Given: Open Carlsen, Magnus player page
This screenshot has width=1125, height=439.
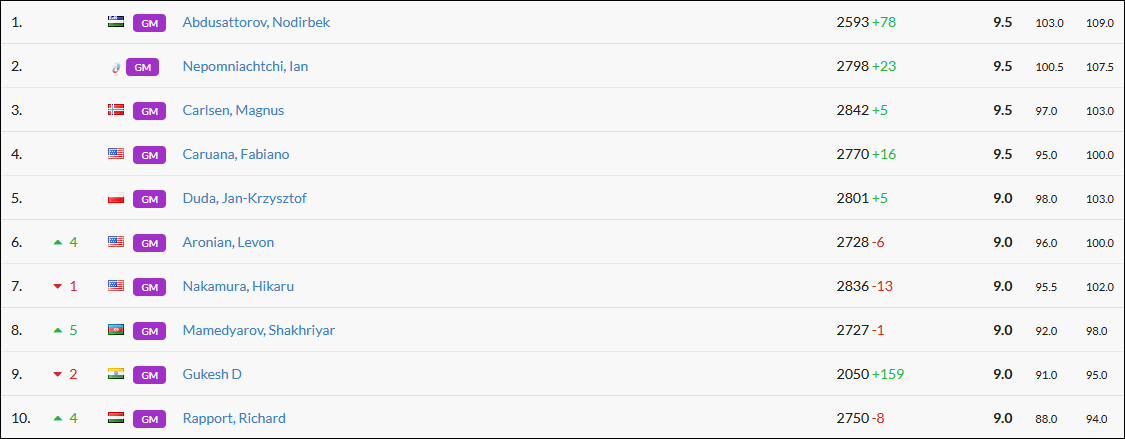Looking at the screenshot, I should (x=233, y=110).
